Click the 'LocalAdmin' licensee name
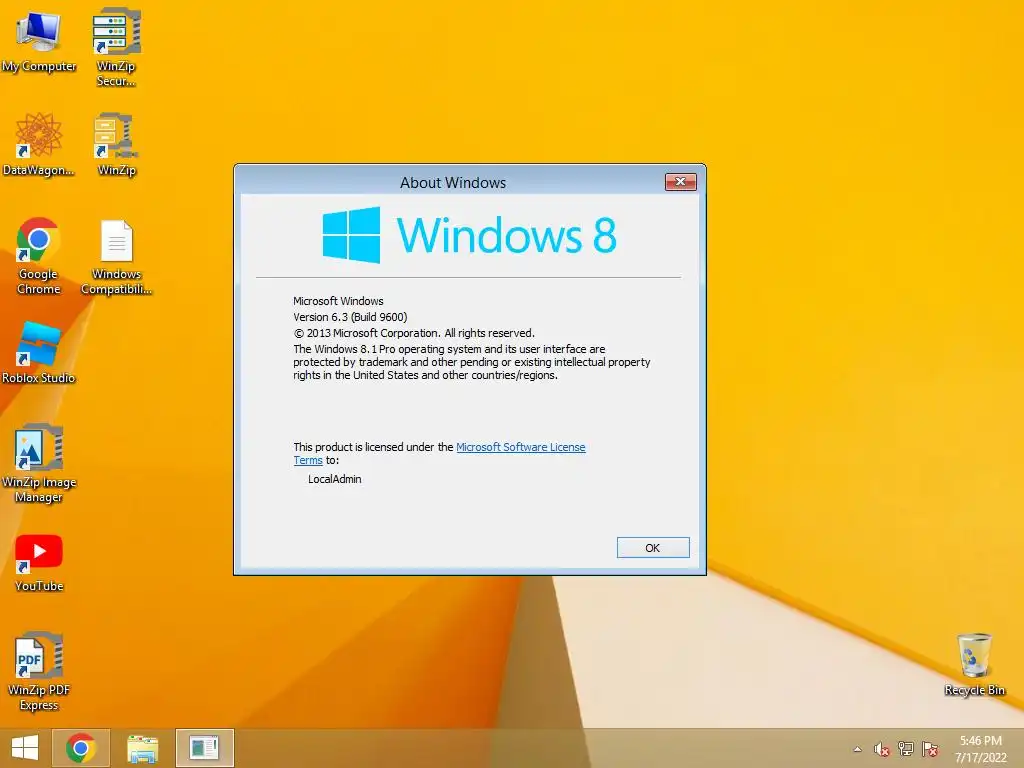This screenshot has width=1024, height=768. click(x=334, y=479)
